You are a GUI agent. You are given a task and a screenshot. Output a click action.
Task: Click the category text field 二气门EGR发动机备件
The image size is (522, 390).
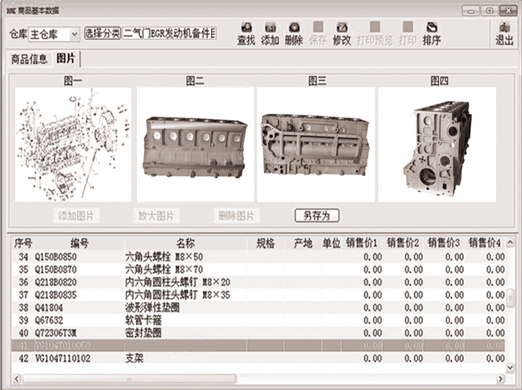coord(170,33)
